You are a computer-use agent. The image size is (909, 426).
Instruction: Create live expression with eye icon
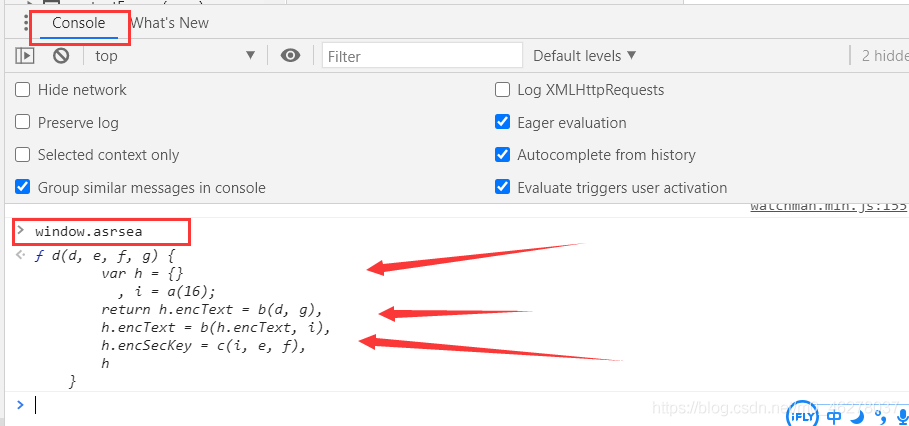(x=290, y=56)
